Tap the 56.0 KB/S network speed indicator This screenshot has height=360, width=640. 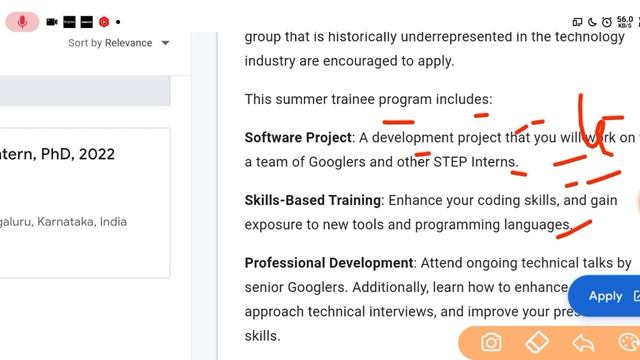click(x=625, y=22)
